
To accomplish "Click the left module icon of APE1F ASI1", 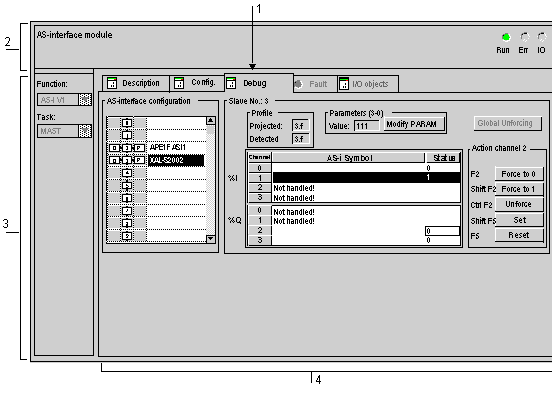I will tap(114, 148).
